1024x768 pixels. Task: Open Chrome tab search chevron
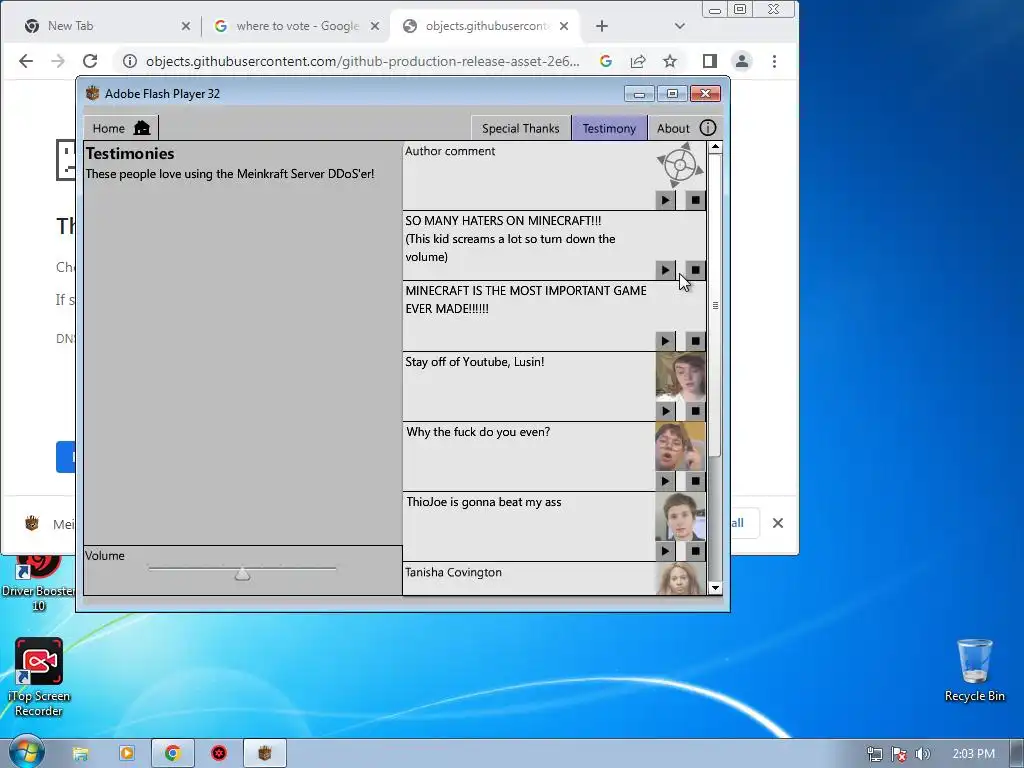click(x=679, y=26)
